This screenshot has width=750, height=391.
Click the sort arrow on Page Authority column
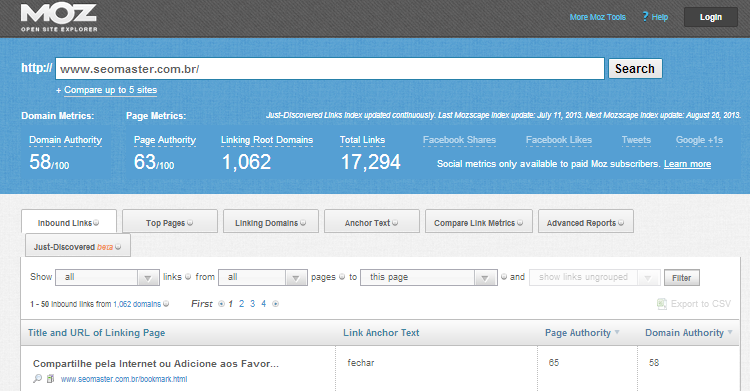click(x=617, y=332)
